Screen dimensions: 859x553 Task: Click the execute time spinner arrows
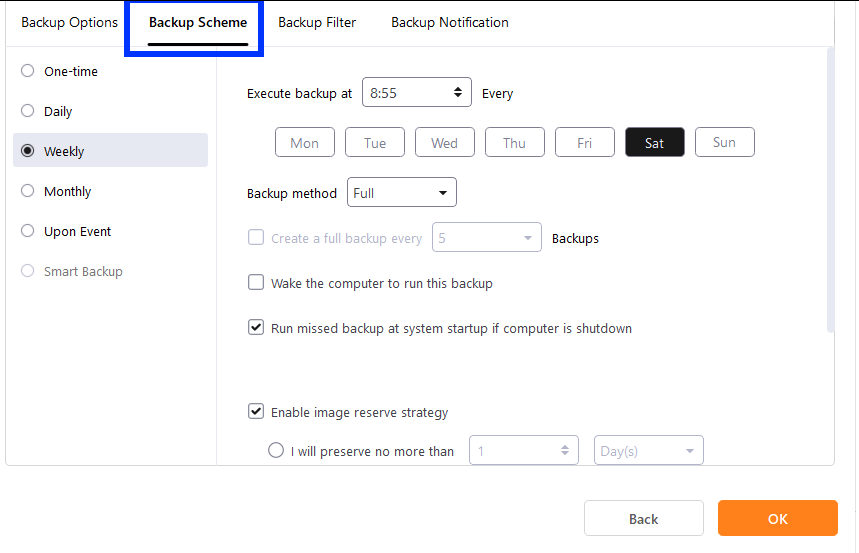click(x=457, y=93)
